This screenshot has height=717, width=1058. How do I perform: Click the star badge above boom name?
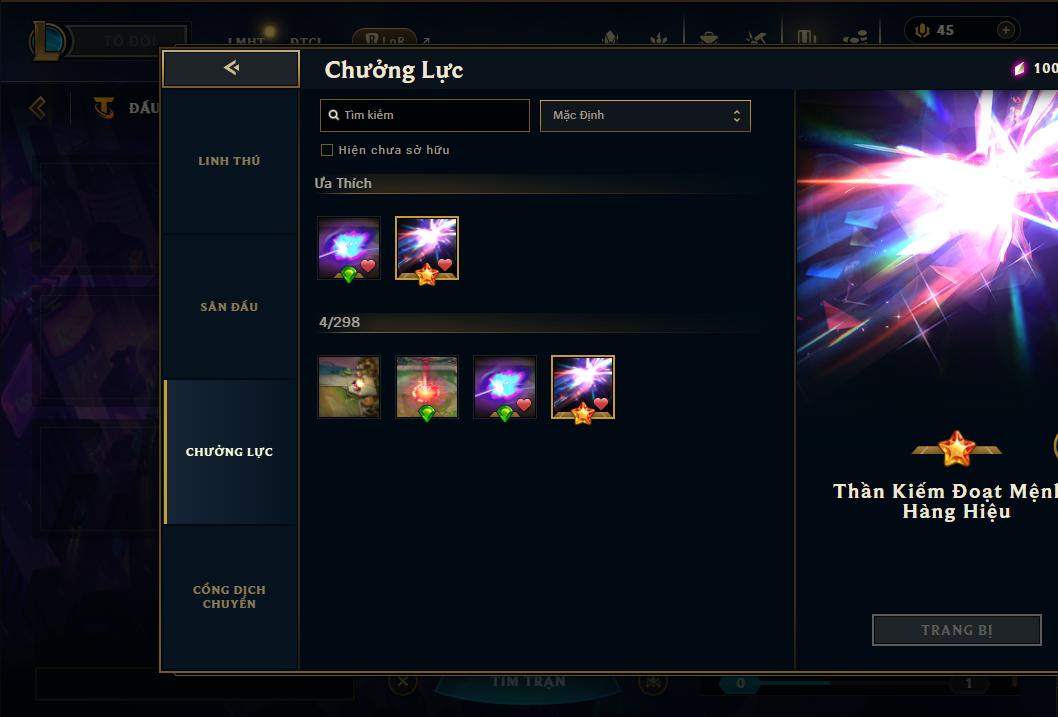[957, 449]
